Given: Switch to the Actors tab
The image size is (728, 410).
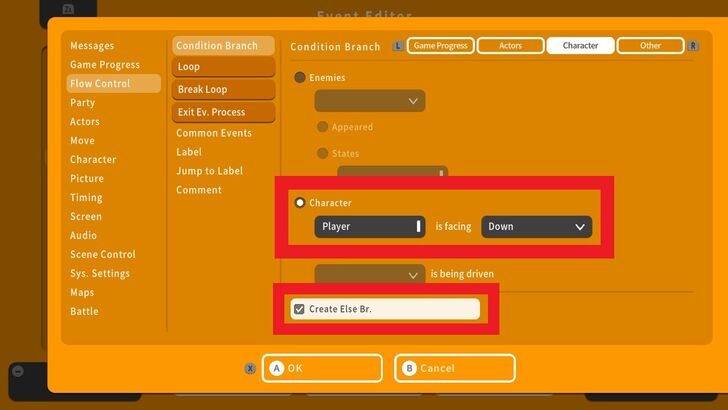Looking at the screenshot, I should (x=510, y=46).
